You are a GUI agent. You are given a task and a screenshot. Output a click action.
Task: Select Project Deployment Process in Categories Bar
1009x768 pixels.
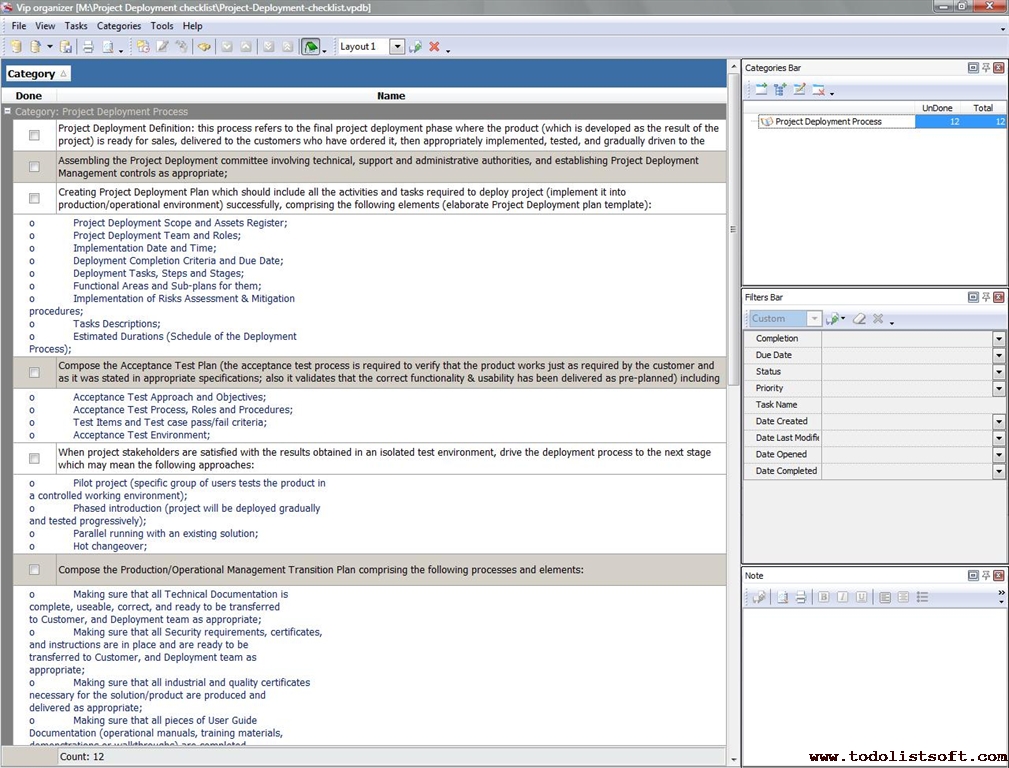click(828, 122)
